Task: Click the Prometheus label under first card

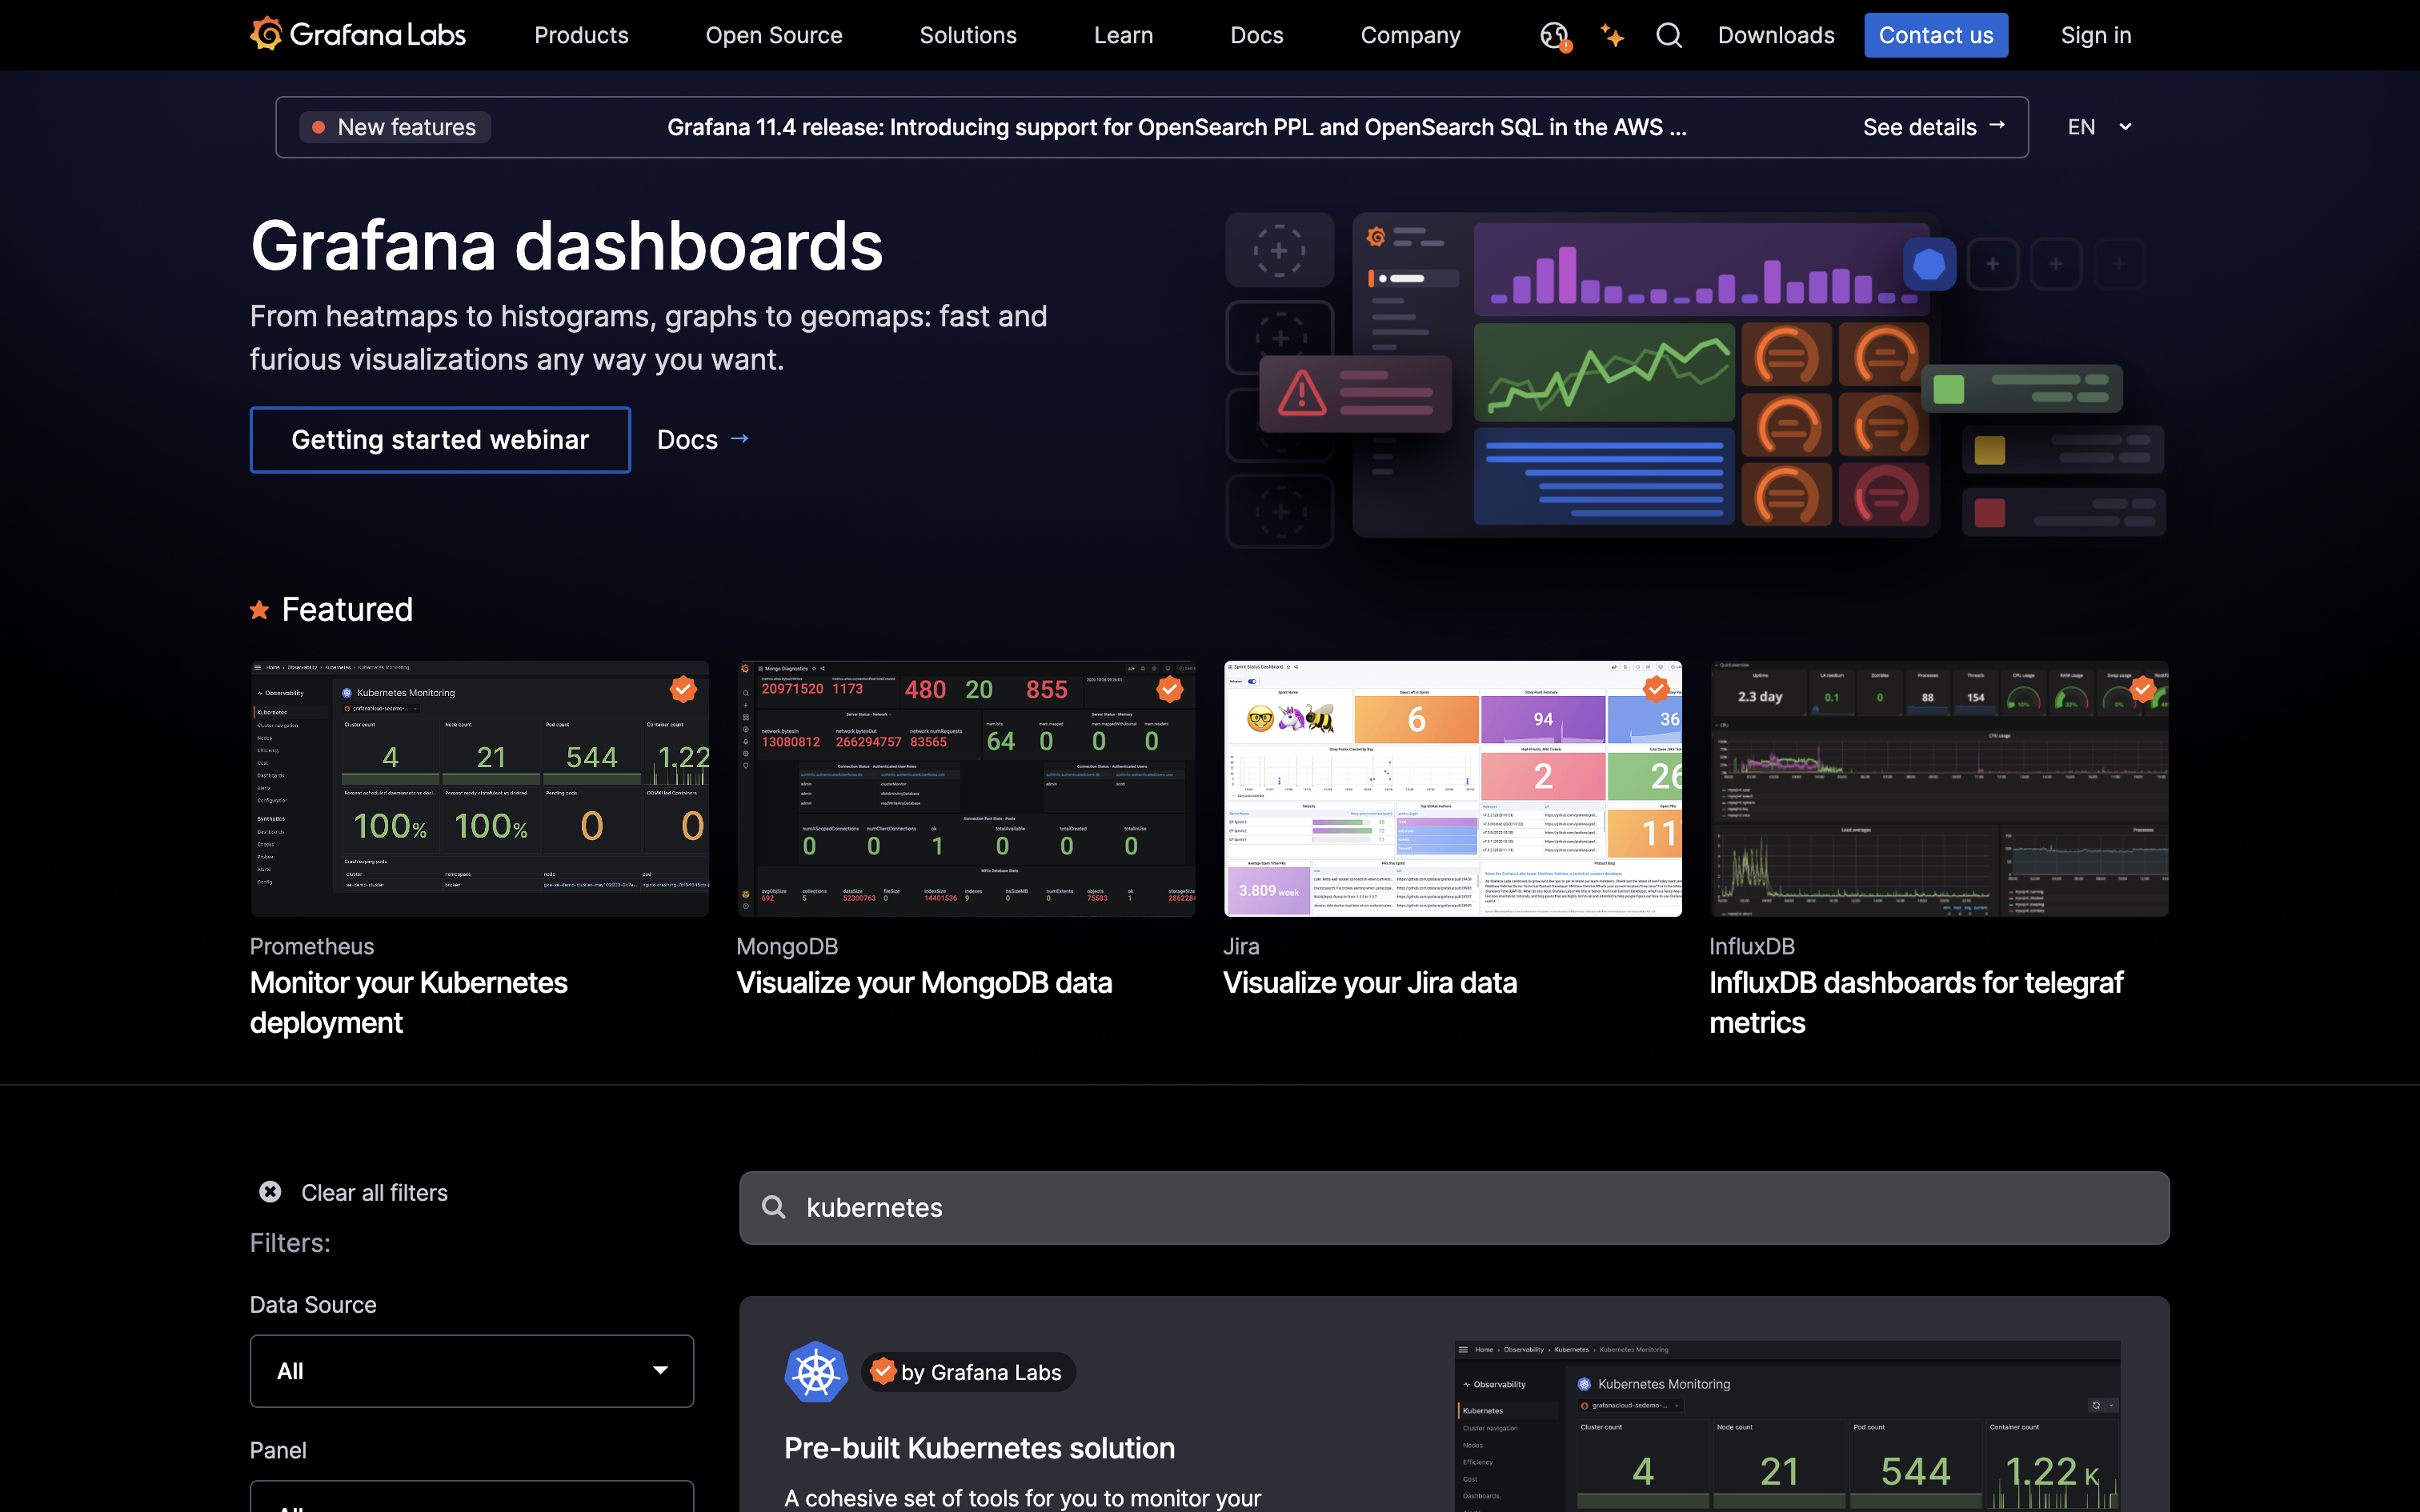Action: coord(312,946)
